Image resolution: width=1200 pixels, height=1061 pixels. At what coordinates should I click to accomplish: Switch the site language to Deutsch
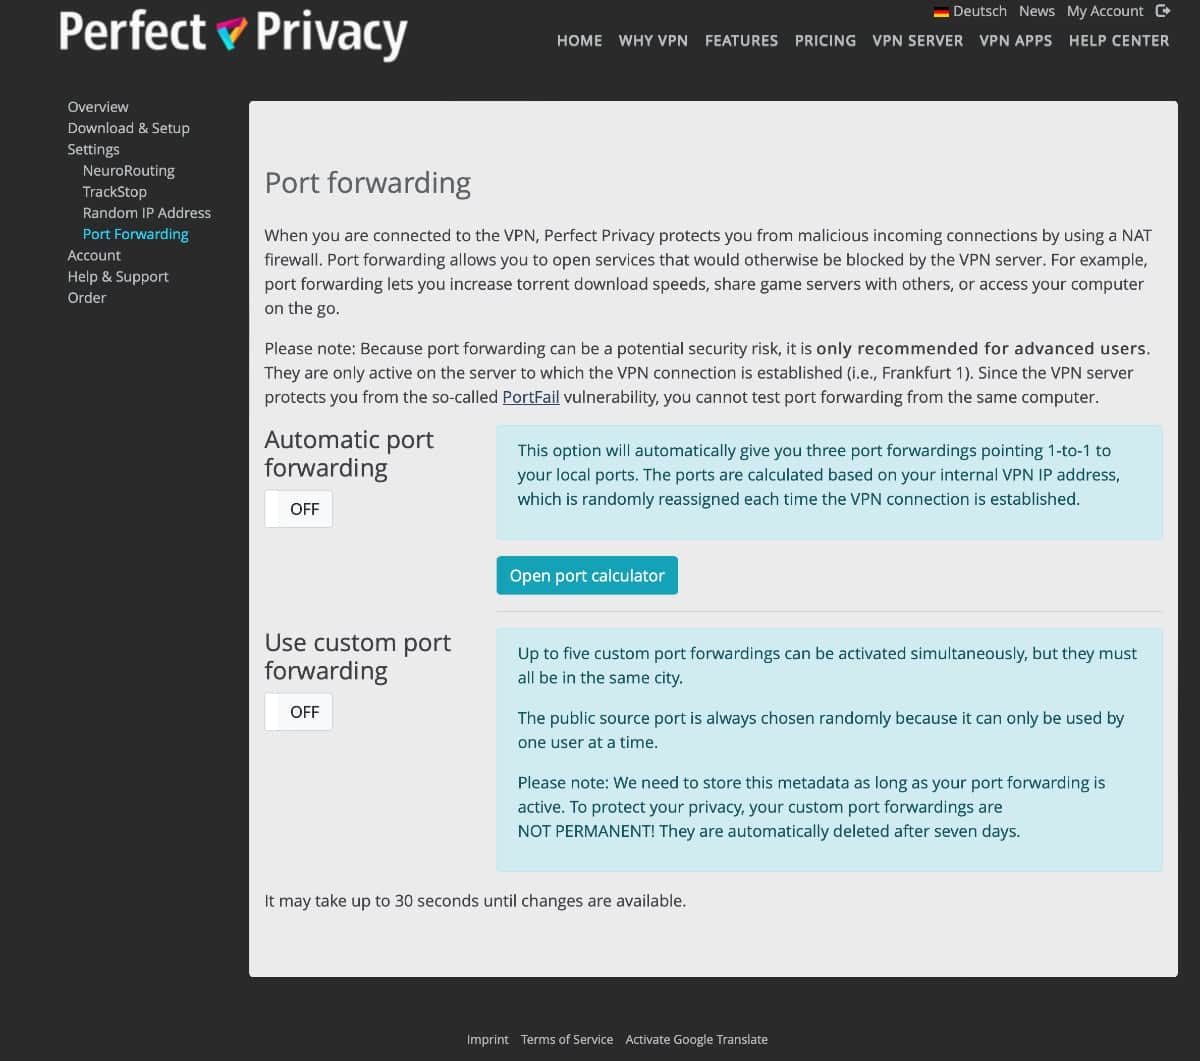click(981, 11)
